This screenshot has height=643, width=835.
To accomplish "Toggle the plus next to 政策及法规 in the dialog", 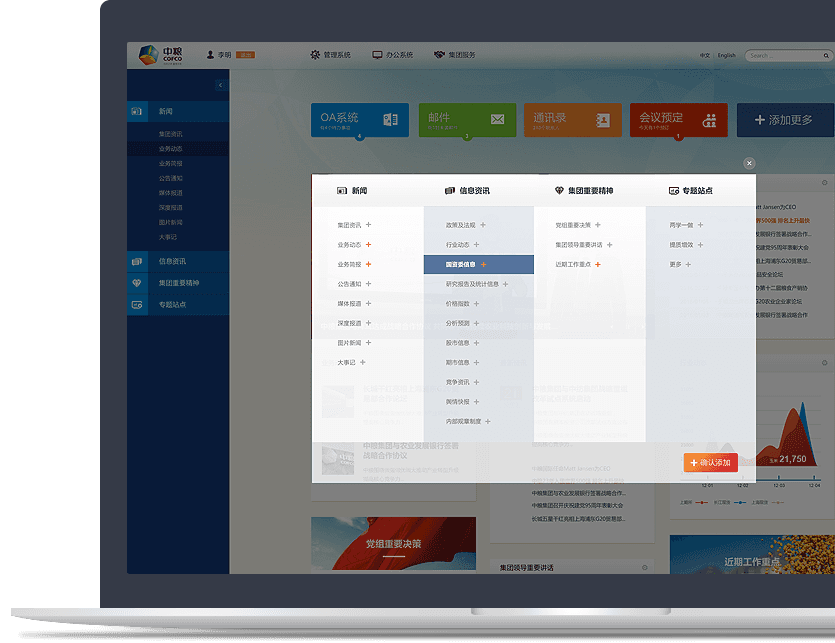I will pyautogui.click(x=483, y=225).
